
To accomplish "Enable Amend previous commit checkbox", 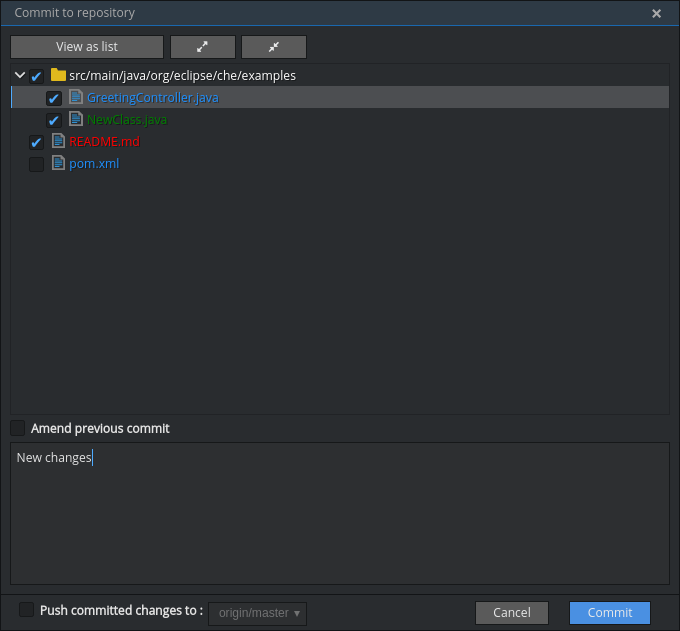I will (x=18, y=428).
